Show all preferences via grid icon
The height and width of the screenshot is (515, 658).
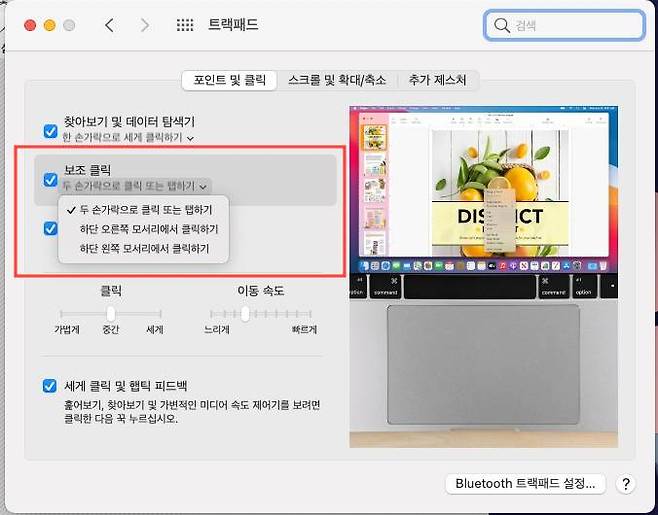(185, 26)
